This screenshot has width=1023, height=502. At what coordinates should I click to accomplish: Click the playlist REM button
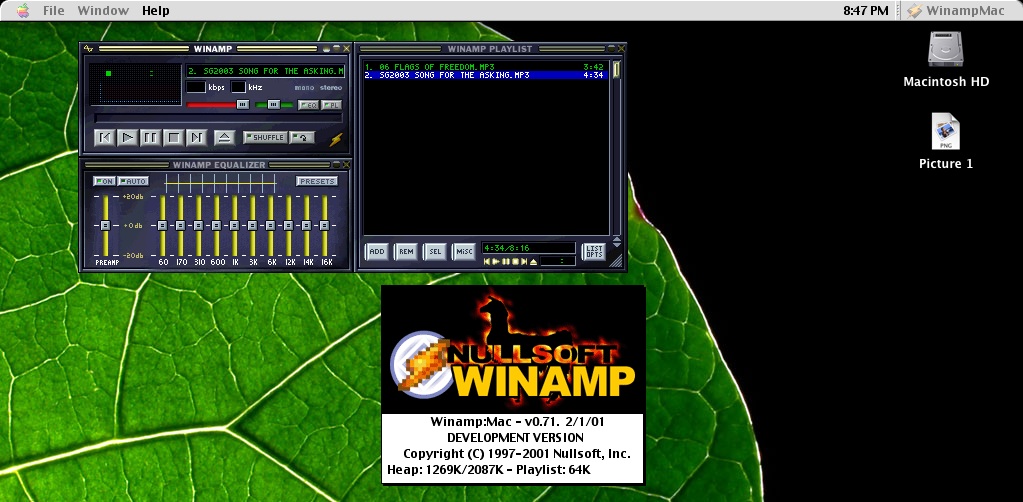point(406,251)
